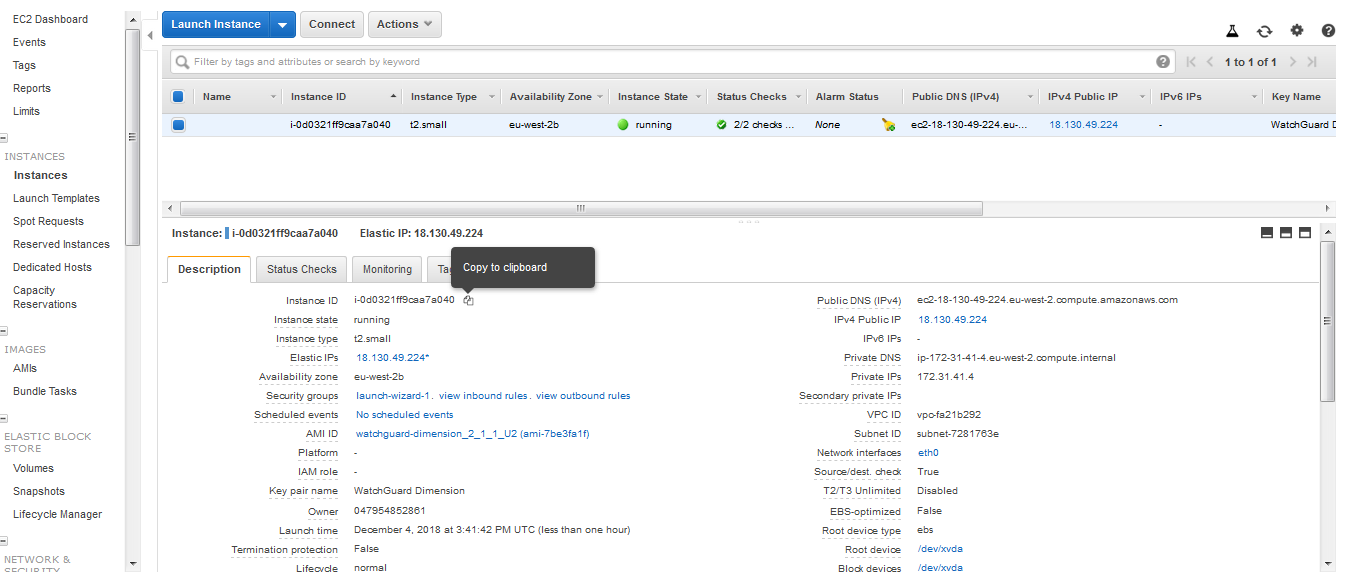Refresh the instances list
1345x579 pixels.
(x=1264, y=31)
